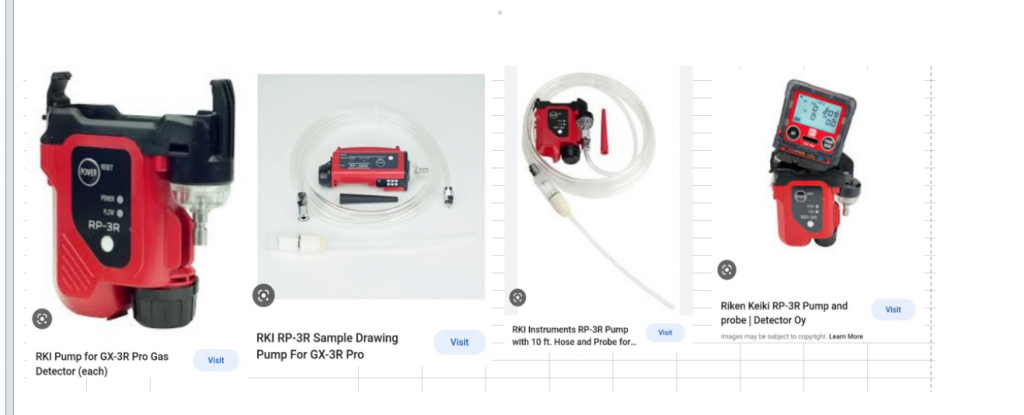The height and width of the screenshot is (415, 1024).
Task: Visit Riken Keiki RP-3R Pump and probe
Action: (893, 310)
